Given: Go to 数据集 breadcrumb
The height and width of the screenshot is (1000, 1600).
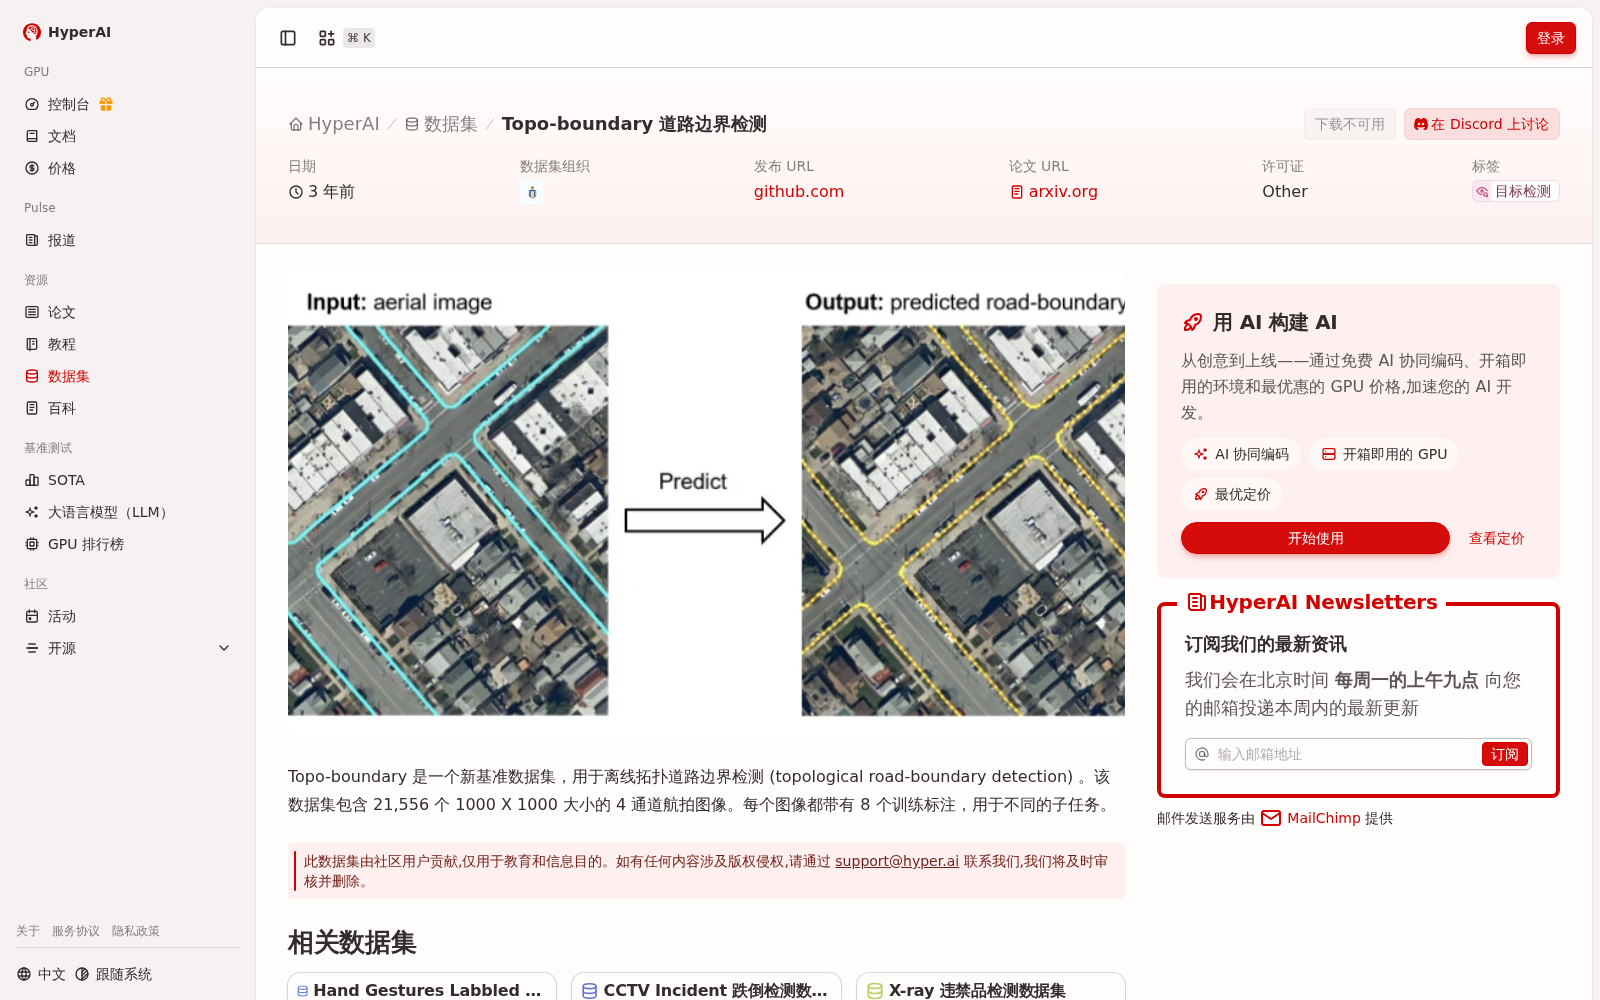Looking at the screenshot, I should click(441, 124).
